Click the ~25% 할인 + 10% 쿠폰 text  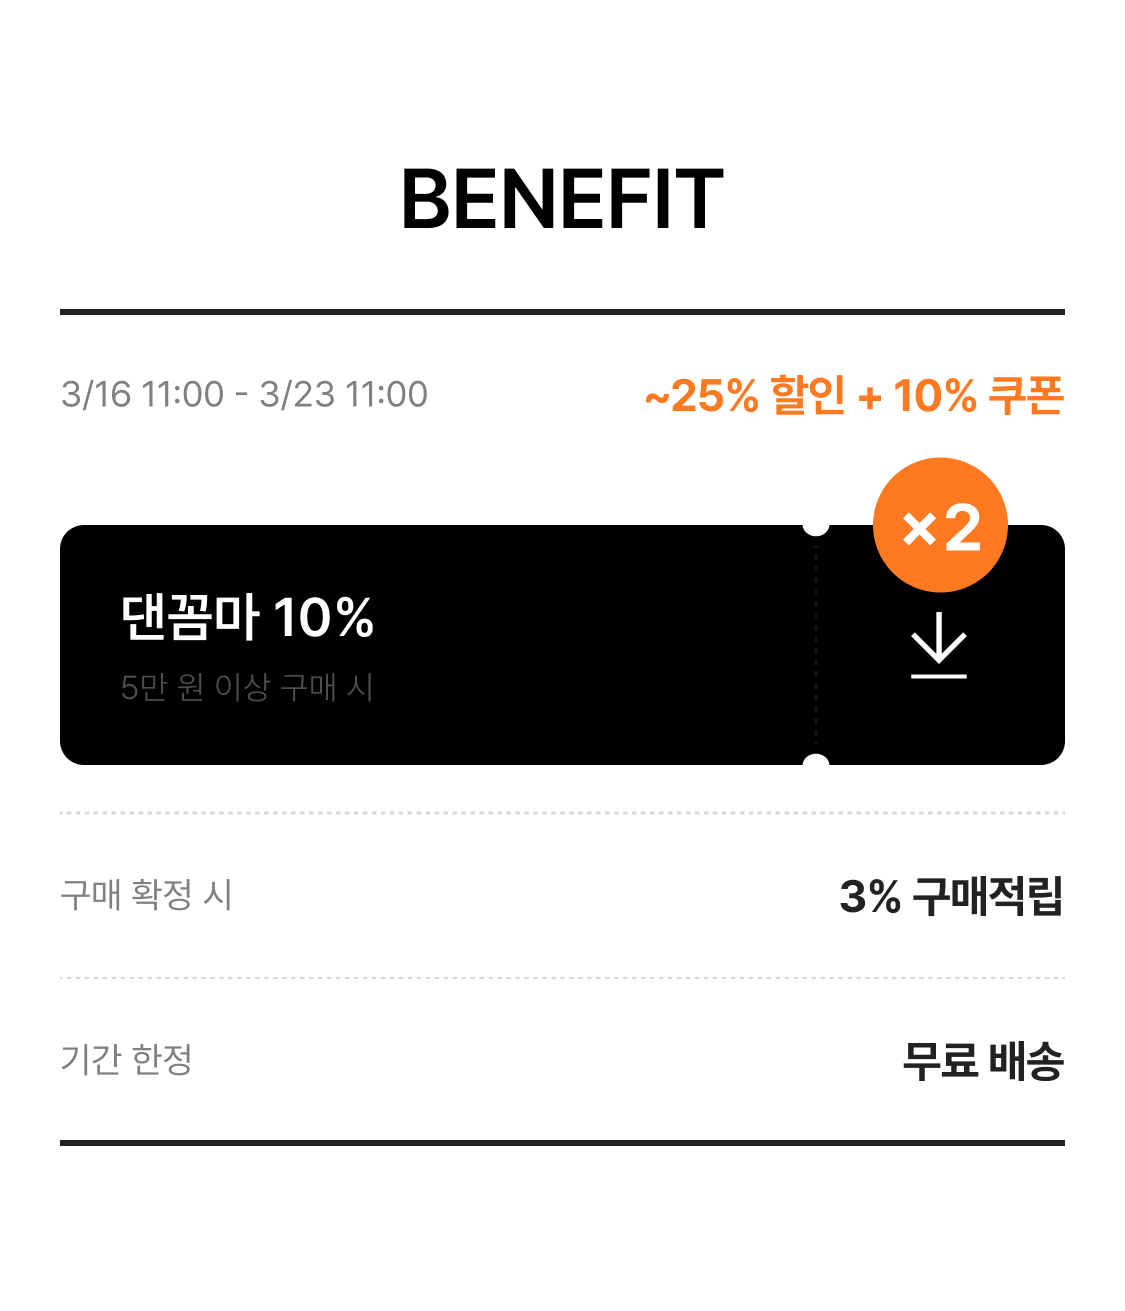854,396
